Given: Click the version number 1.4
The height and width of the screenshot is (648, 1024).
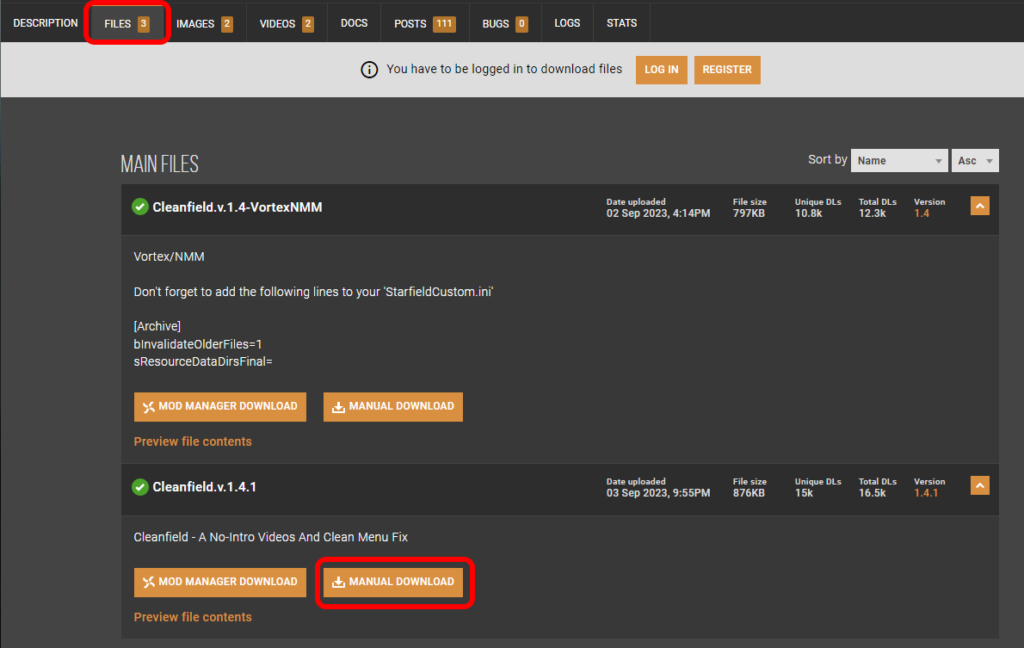Looking at the screenshot, I should point(921,214).
